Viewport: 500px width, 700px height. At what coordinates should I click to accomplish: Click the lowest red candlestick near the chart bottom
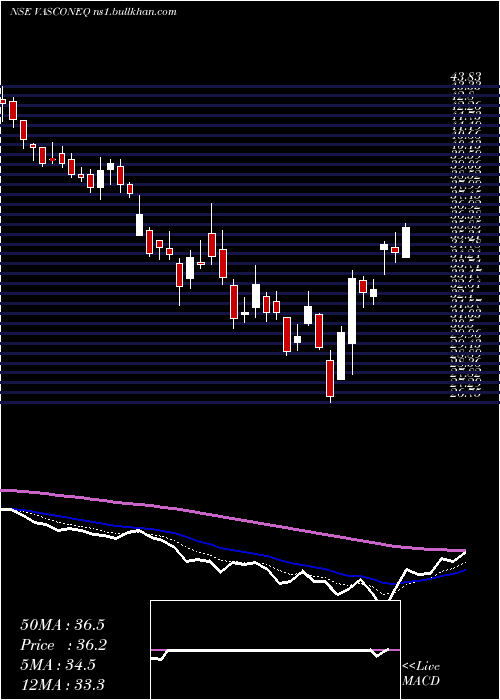330,379
